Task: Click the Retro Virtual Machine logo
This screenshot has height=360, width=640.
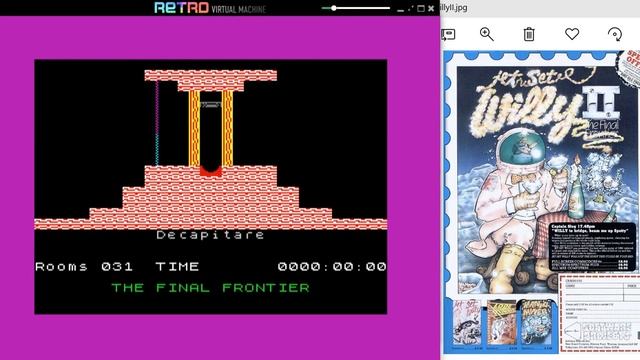Action: [x=210, y=8]
